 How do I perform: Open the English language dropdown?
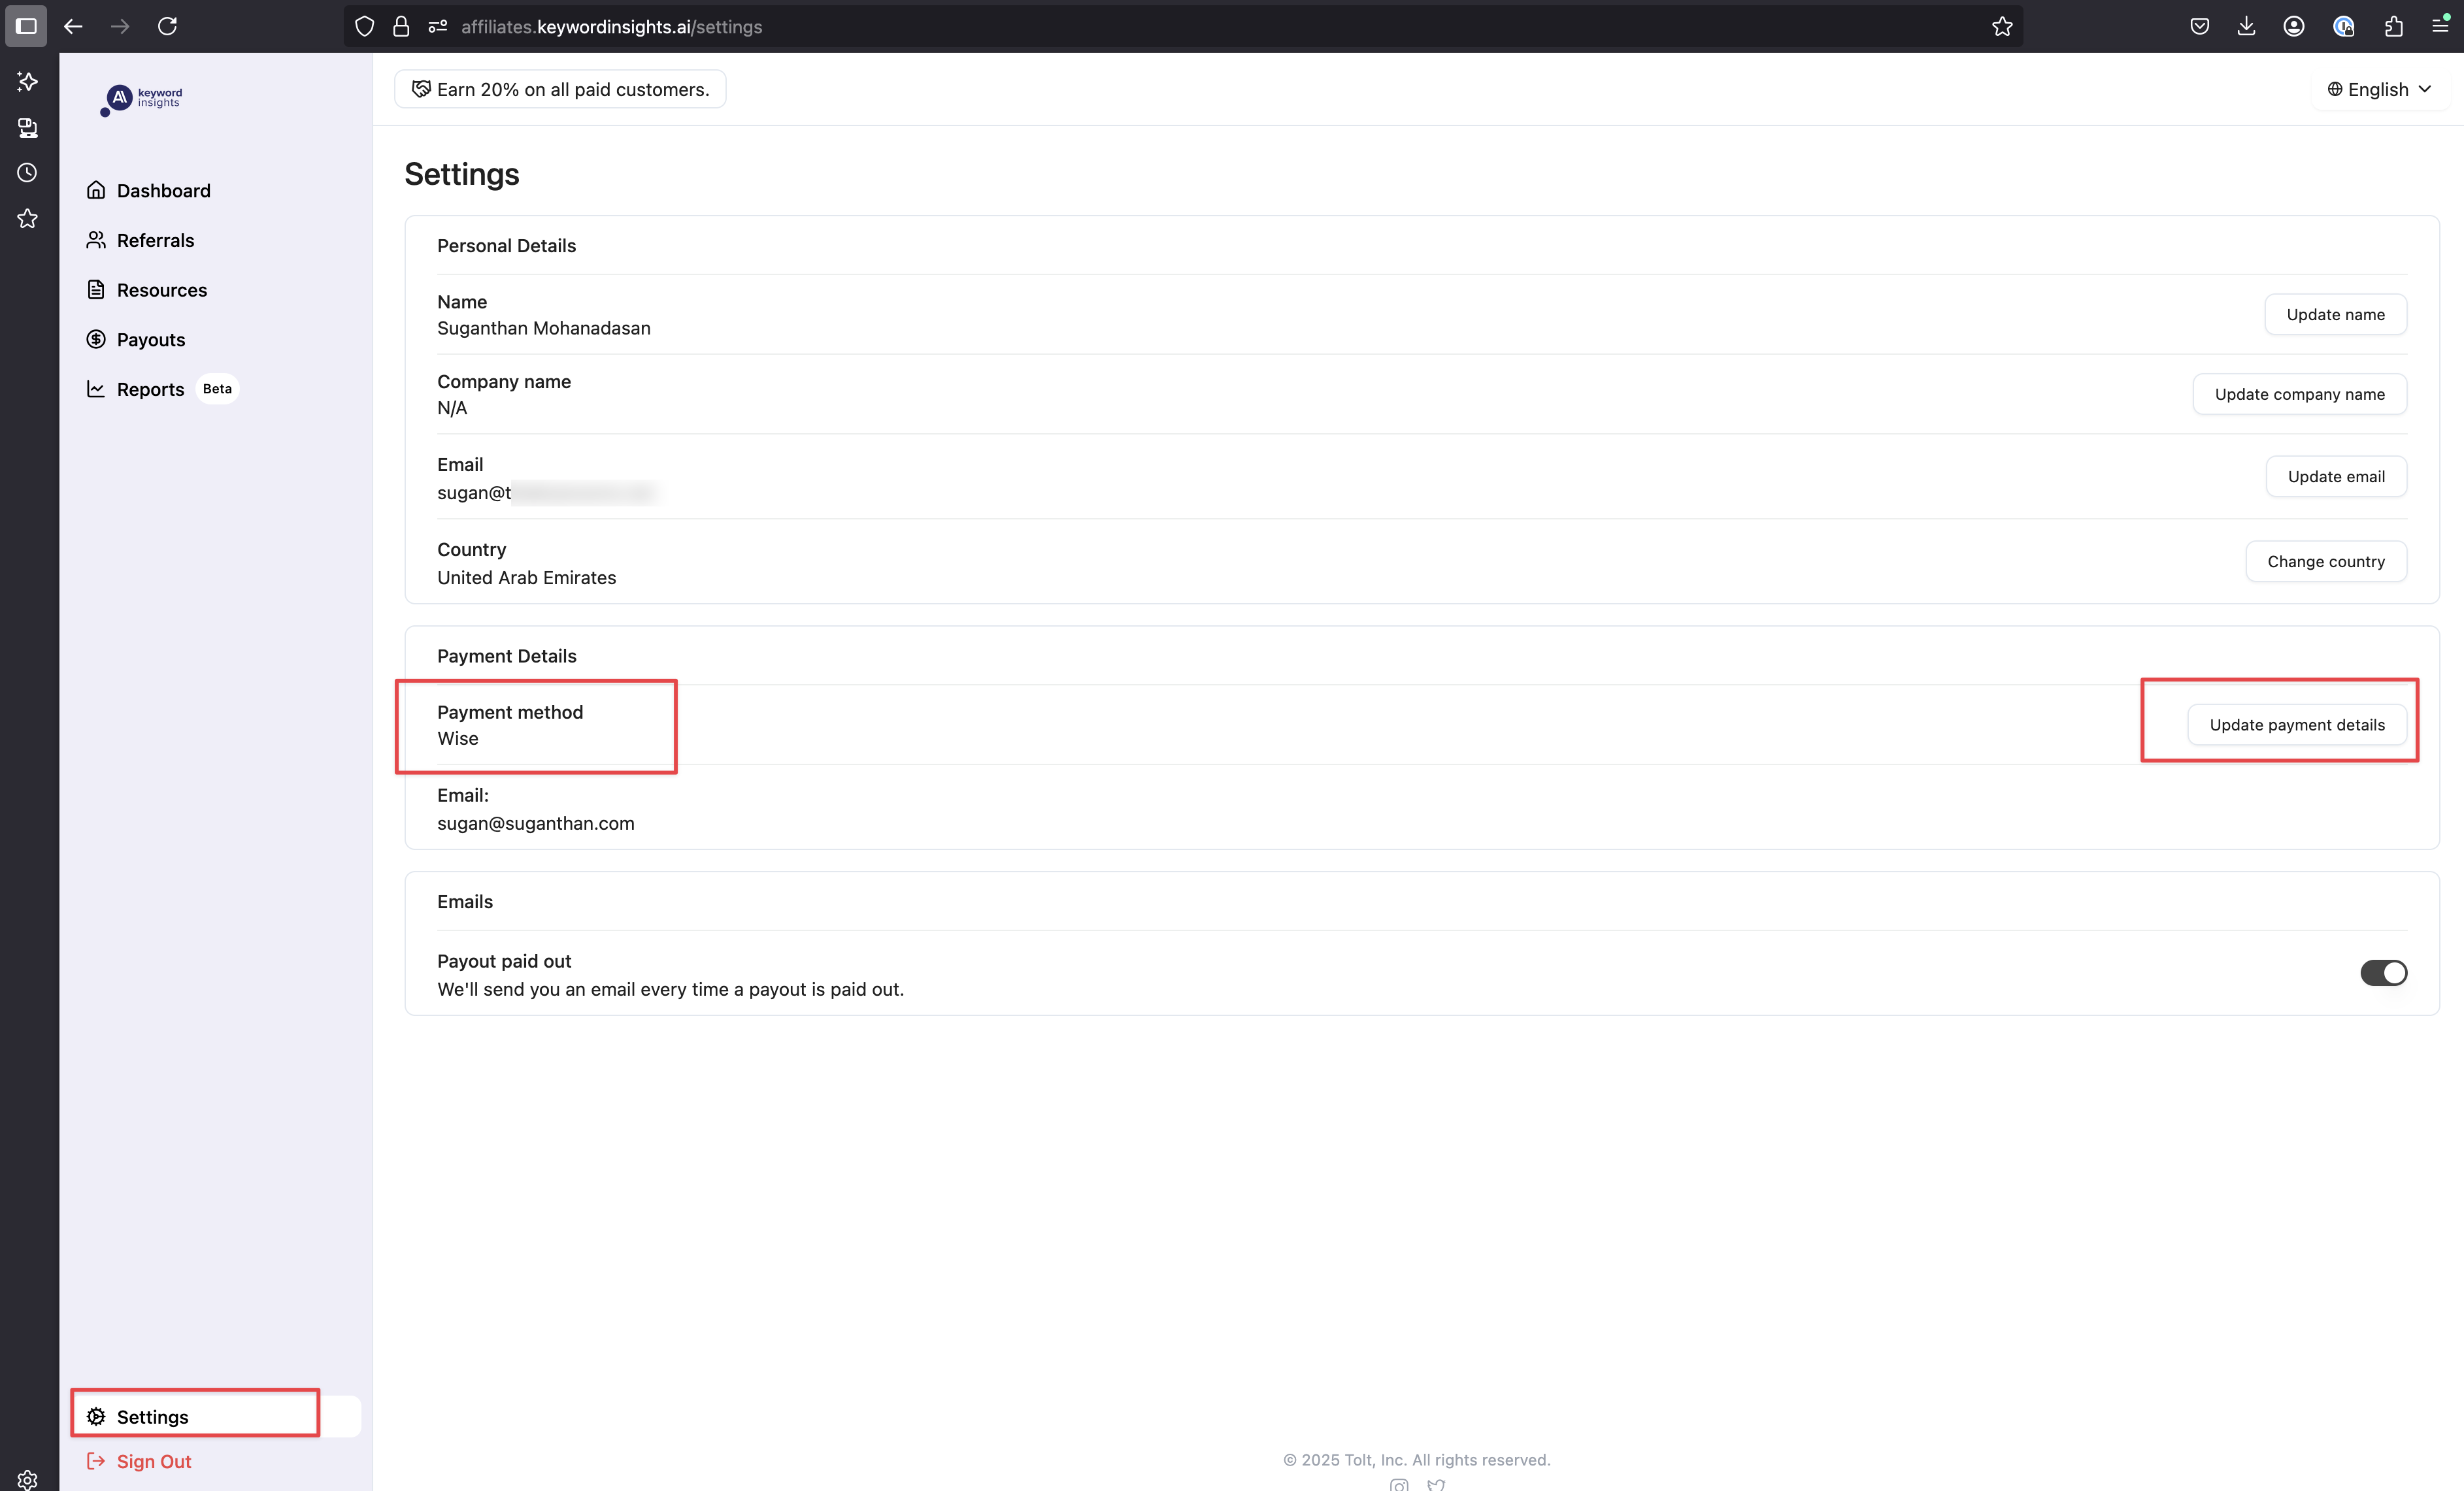[2378, 89]
